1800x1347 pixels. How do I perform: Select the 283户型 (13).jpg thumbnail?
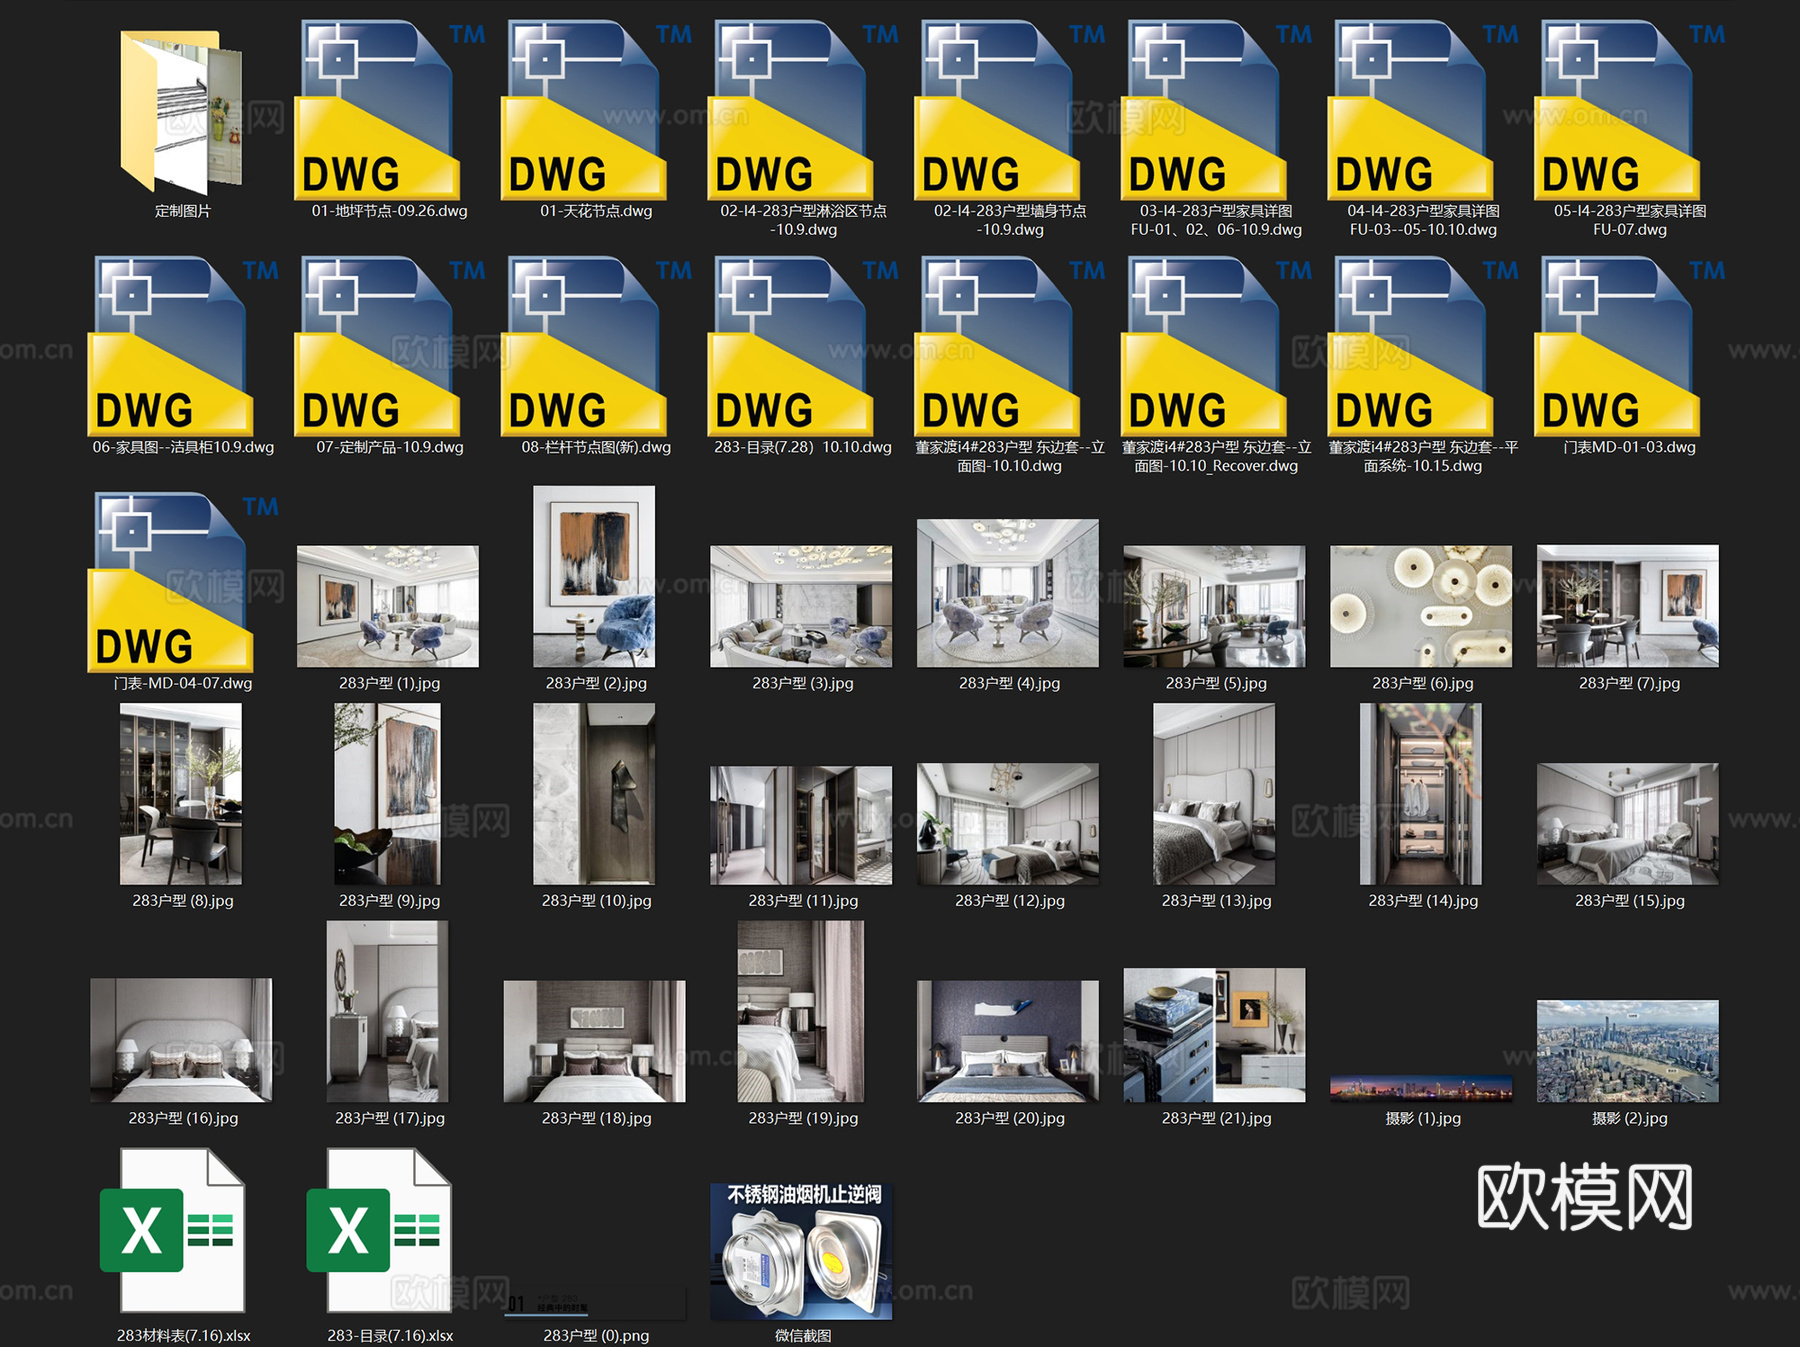pos(1214,794)
